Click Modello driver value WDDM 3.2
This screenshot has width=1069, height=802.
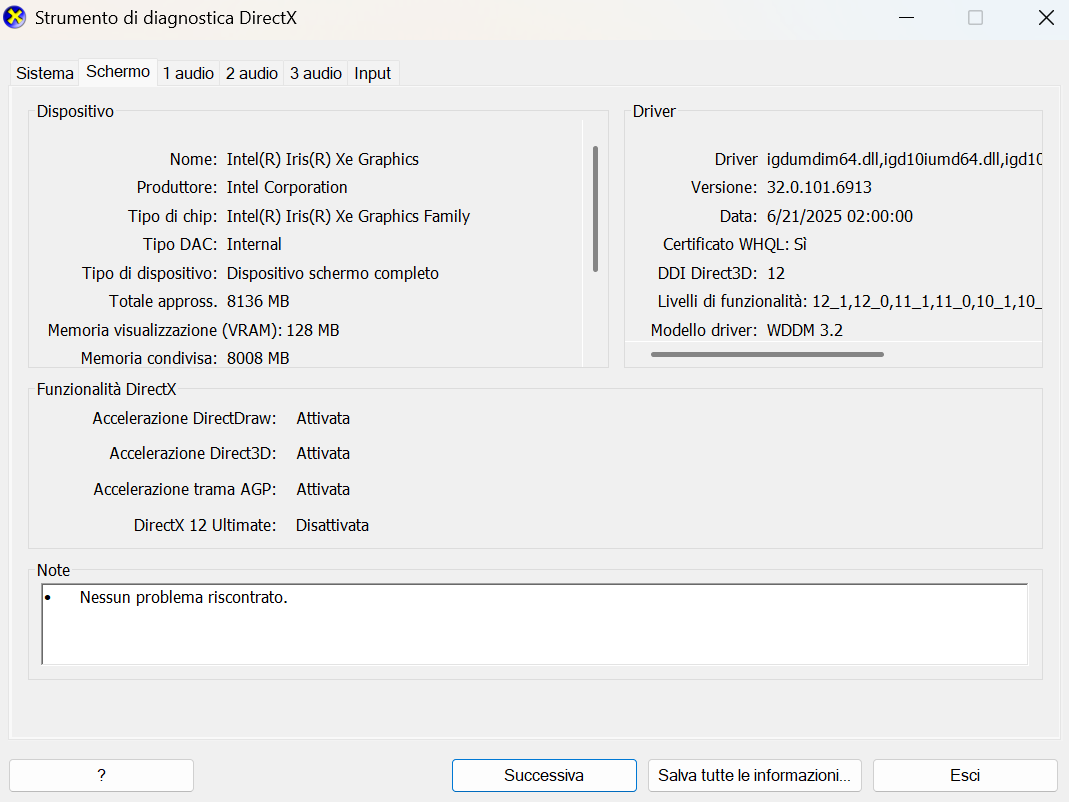point(804,330)
